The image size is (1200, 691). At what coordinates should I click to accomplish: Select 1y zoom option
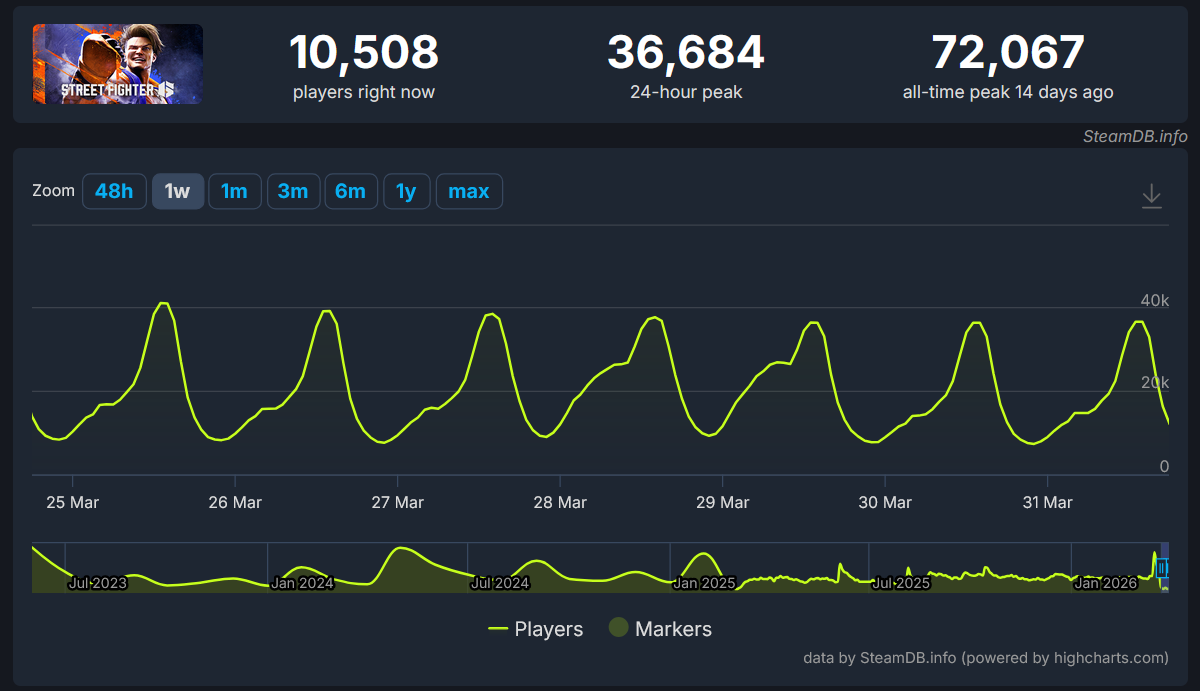tap(407, 191)
